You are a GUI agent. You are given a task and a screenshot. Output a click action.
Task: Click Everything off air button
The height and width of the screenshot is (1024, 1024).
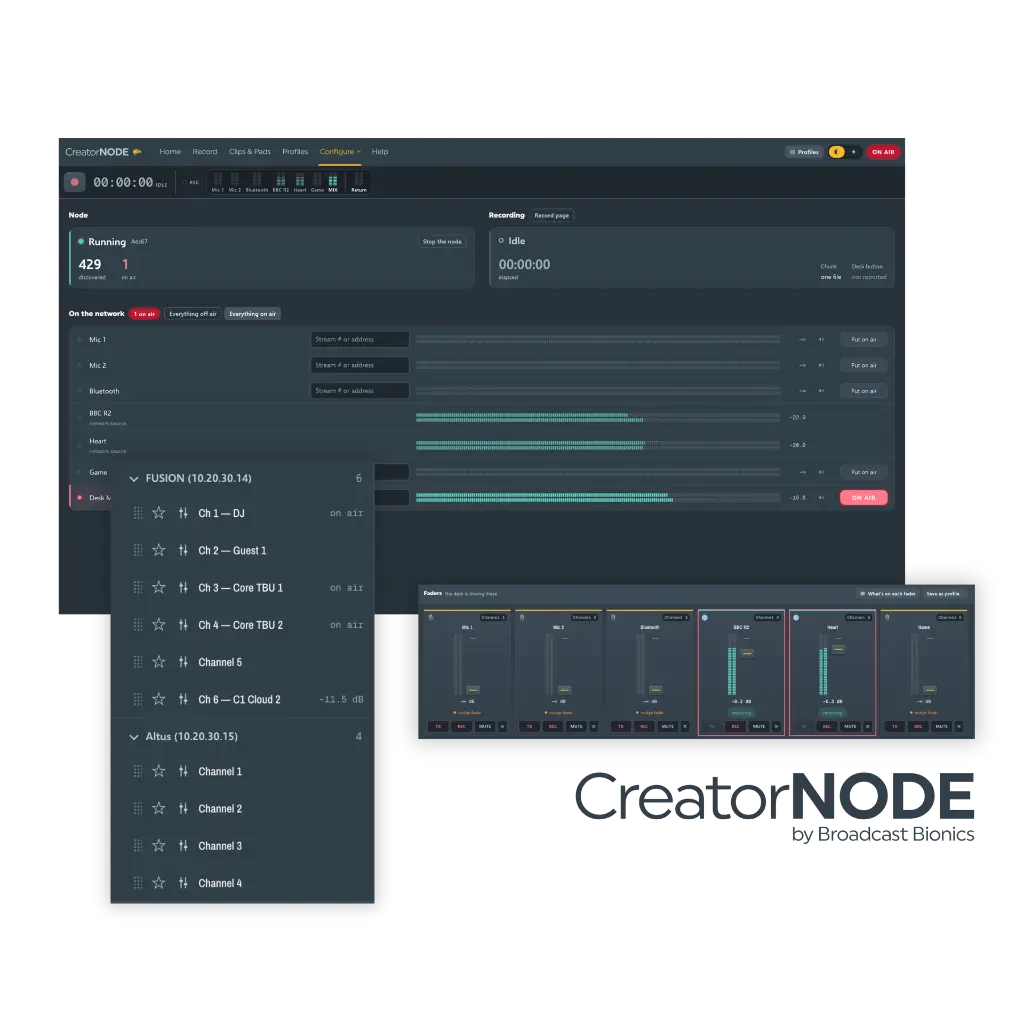point(193,314)
